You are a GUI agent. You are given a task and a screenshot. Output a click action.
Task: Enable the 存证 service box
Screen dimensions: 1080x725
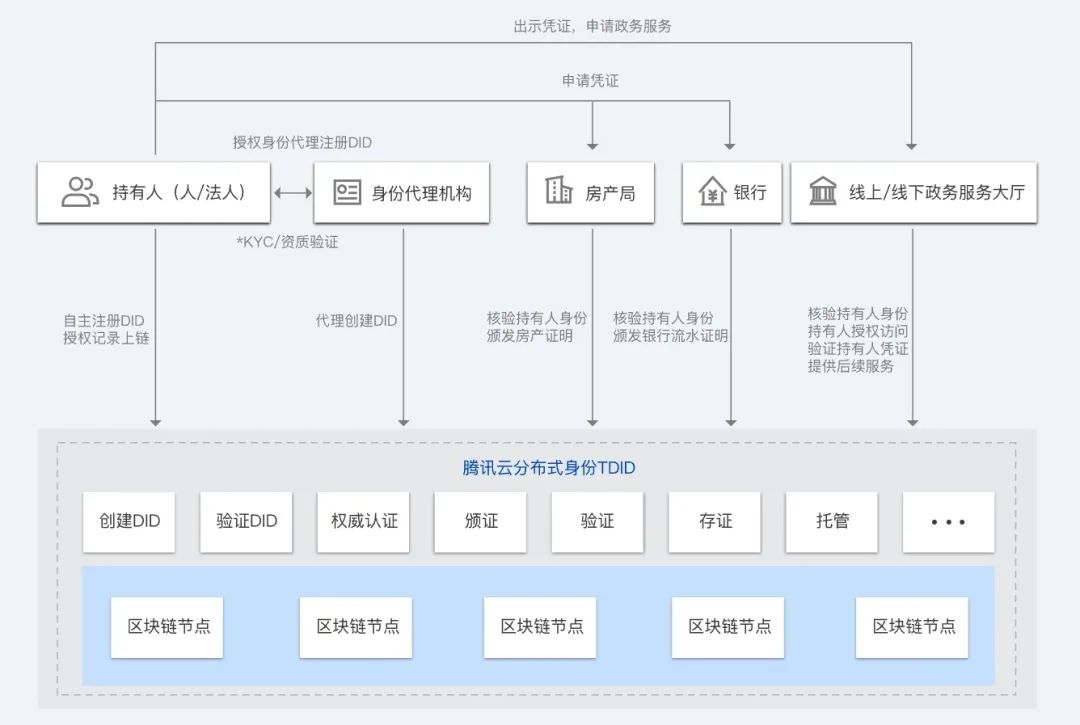(714, 522)
